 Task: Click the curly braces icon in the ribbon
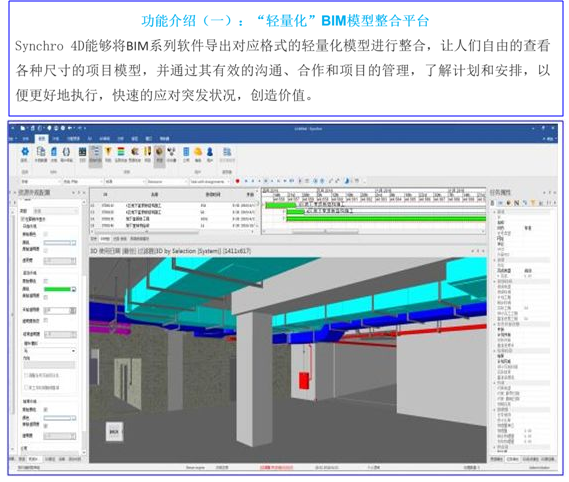pos(66,152)
